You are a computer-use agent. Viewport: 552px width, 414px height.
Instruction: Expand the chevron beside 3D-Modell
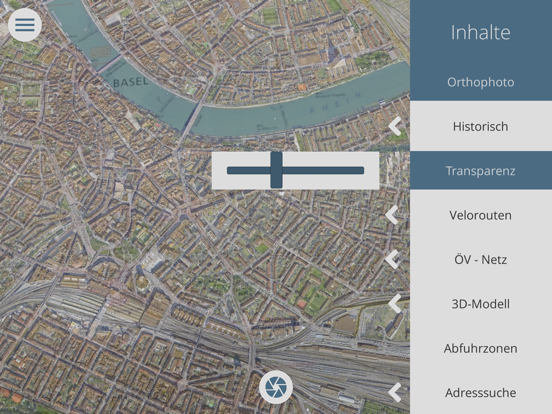point(396,304)
